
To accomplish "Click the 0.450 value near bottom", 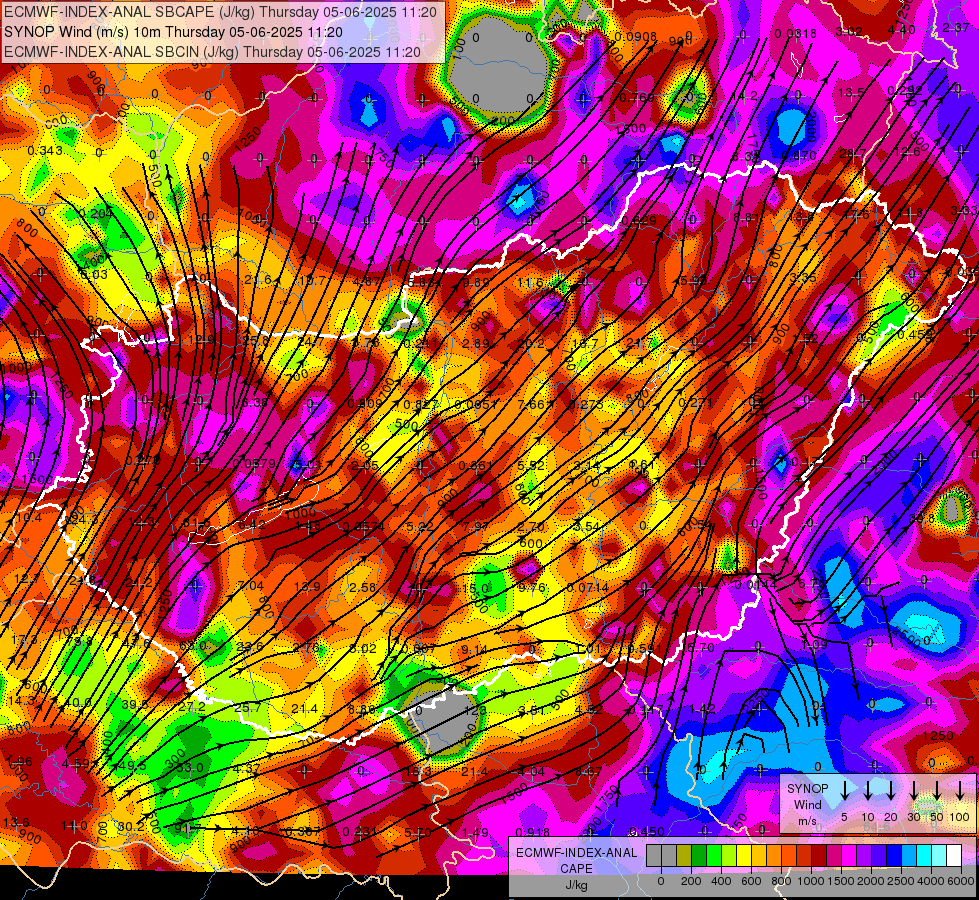I will tap(647, 831).
